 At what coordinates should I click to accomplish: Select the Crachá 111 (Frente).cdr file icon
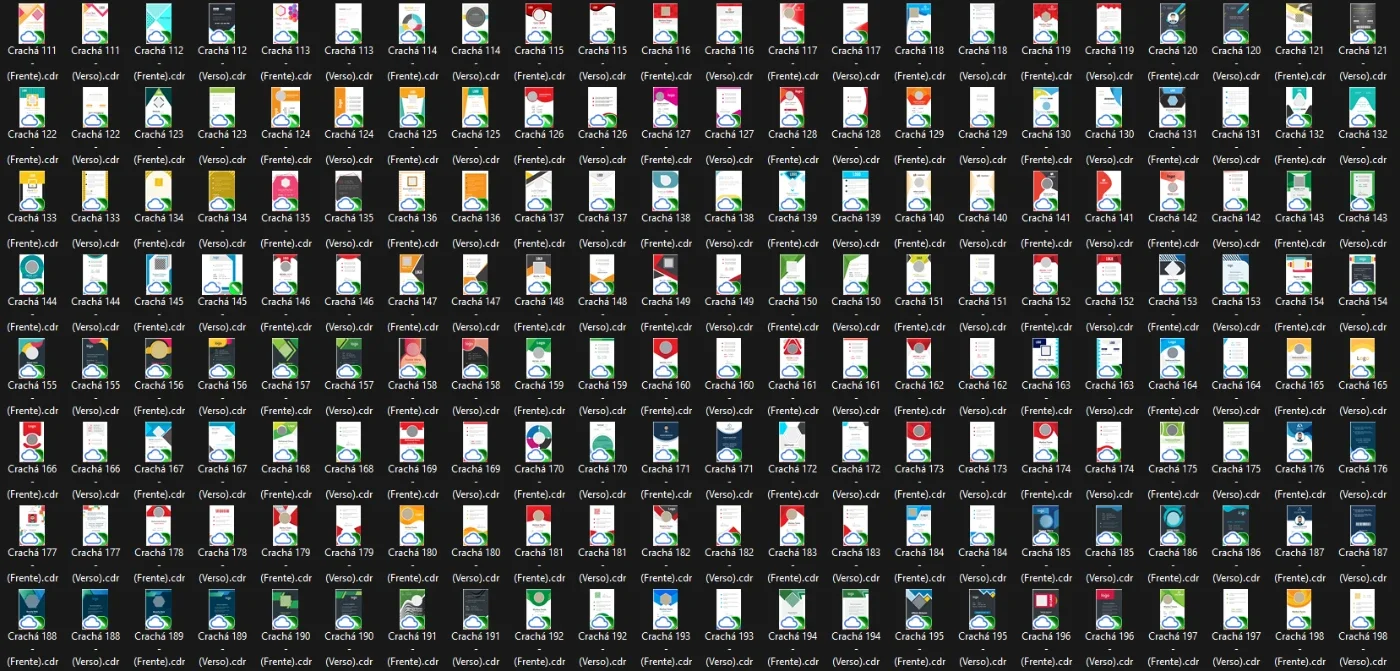[x=32, y=22]
